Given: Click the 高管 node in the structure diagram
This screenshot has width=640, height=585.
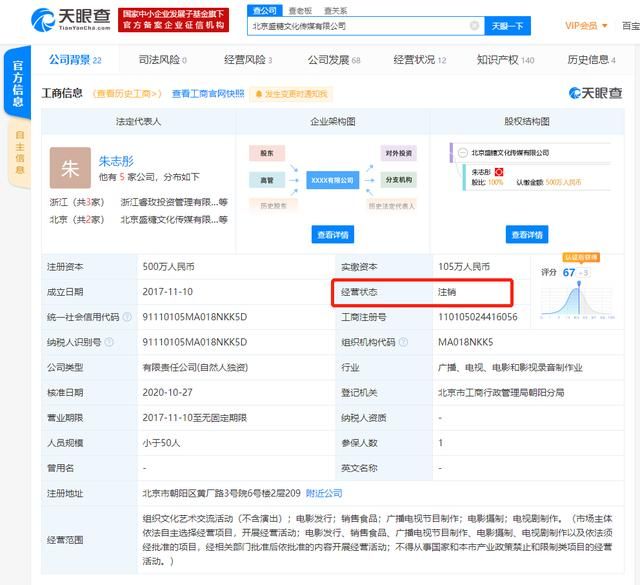Looking at the screenshot, I should pos(267,180).
